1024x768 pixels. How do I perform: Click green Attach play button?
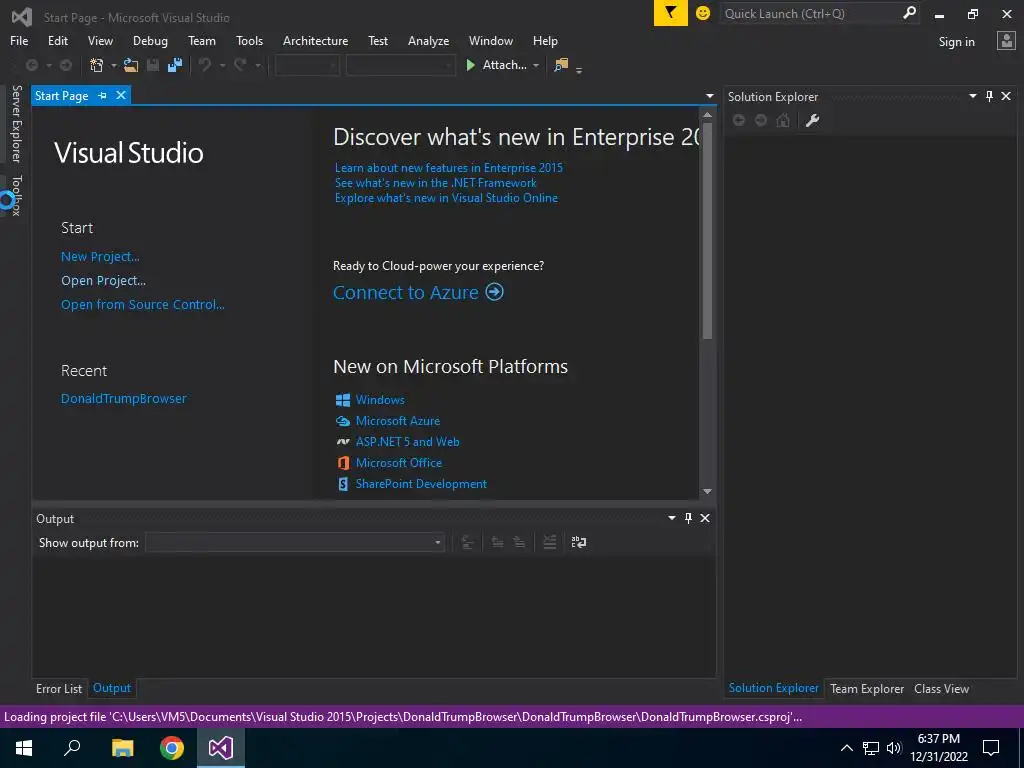(470, 65)
